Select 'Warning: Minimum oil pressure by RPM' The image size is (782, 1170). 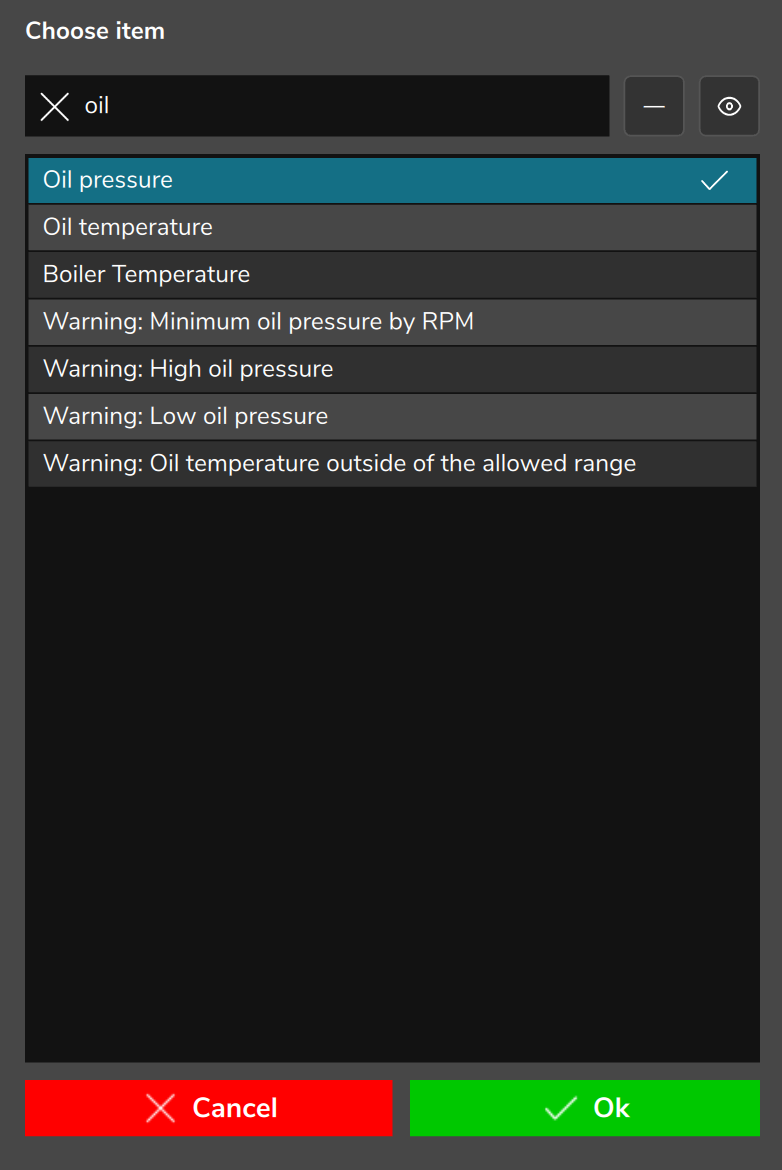[x=392, y=322]
